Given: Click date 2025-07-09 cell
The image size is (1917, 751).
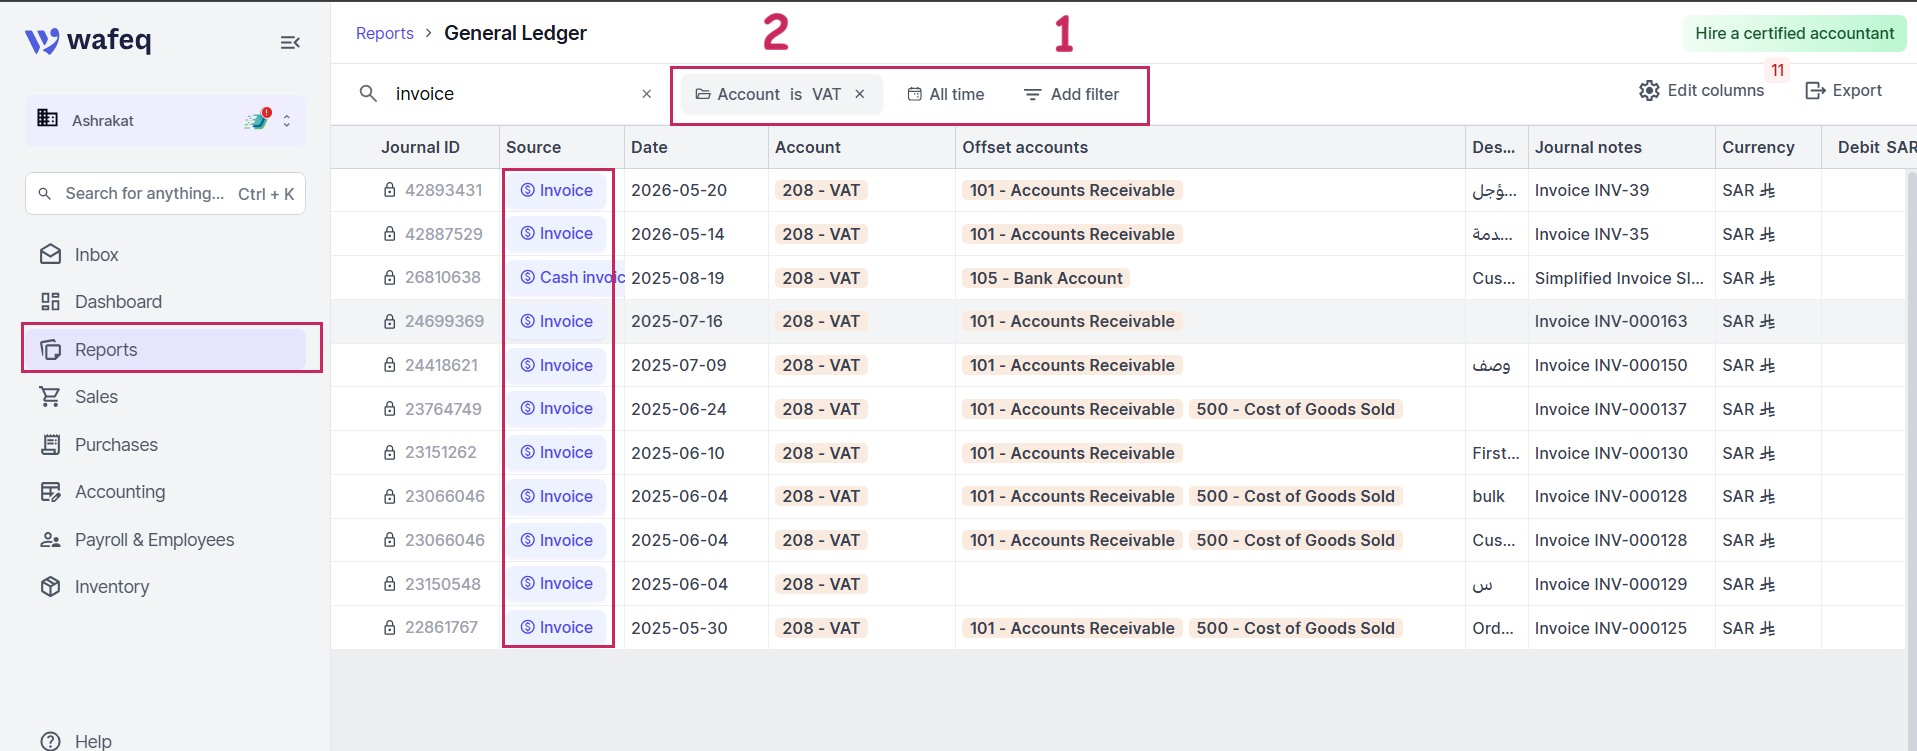Looking at the screenshot, I should click(679, 365).
